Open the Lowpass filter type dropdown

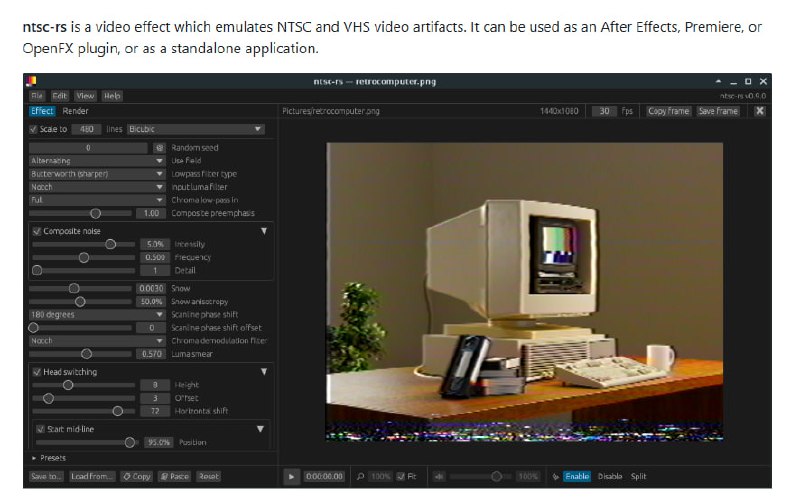point(97,174)
